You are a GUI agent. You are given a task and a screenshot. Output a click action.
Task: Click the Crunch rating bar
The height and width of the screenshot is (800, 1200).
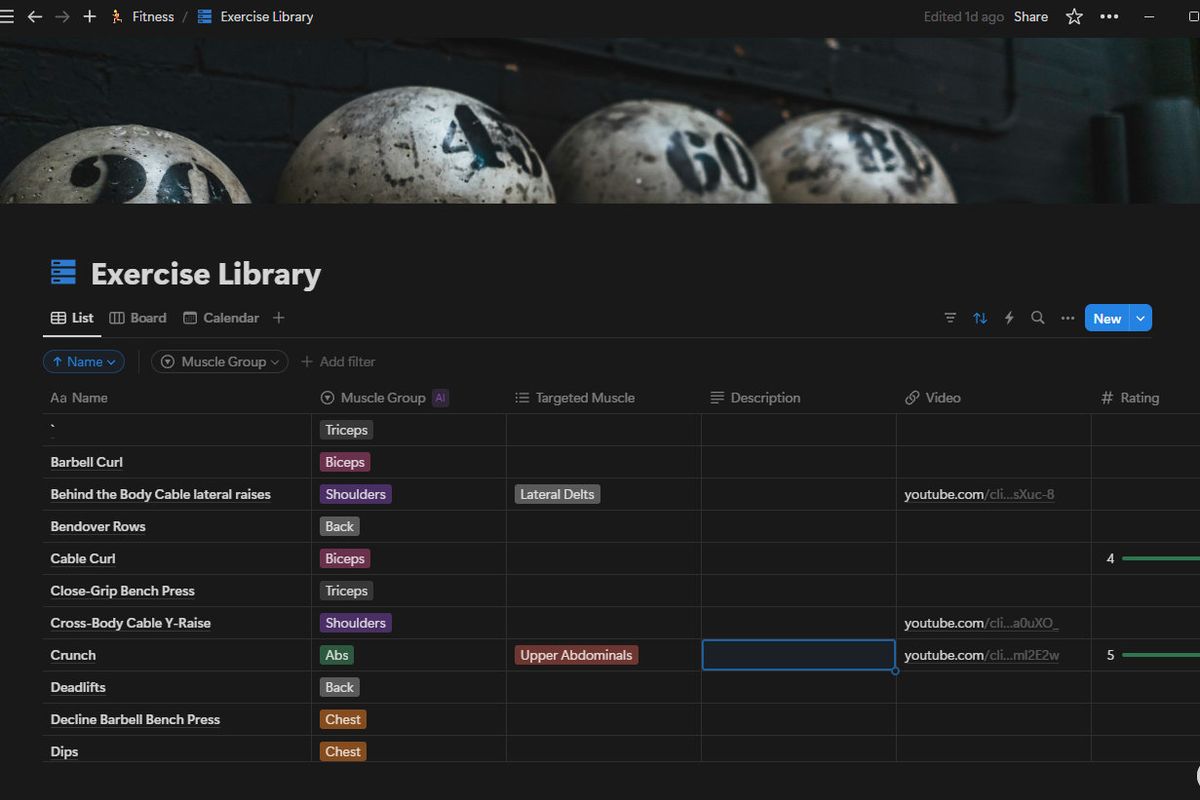pos(1161,655)
